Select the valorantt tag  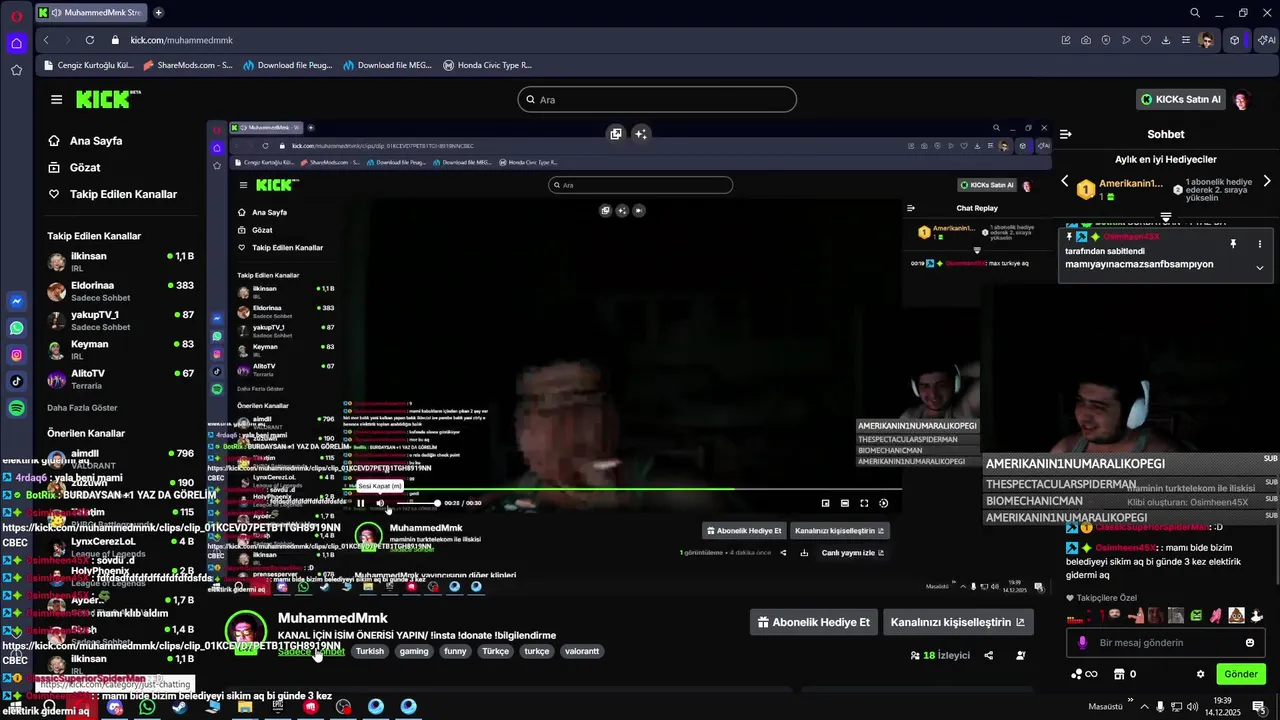[x=582, y=651]
